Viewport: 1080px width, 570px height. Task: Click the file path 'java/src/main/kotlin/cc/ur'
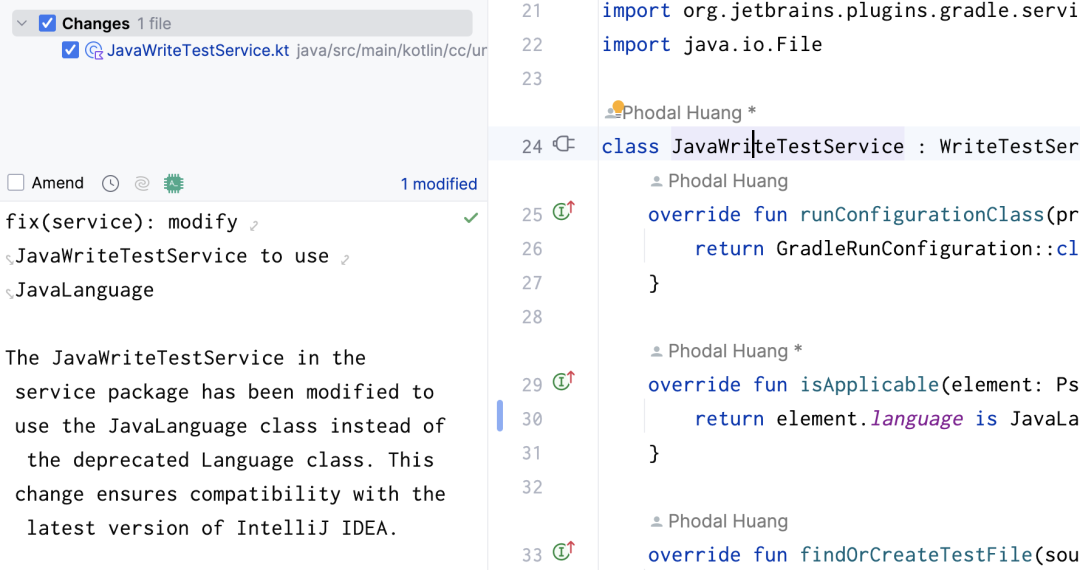pos(391,50)
